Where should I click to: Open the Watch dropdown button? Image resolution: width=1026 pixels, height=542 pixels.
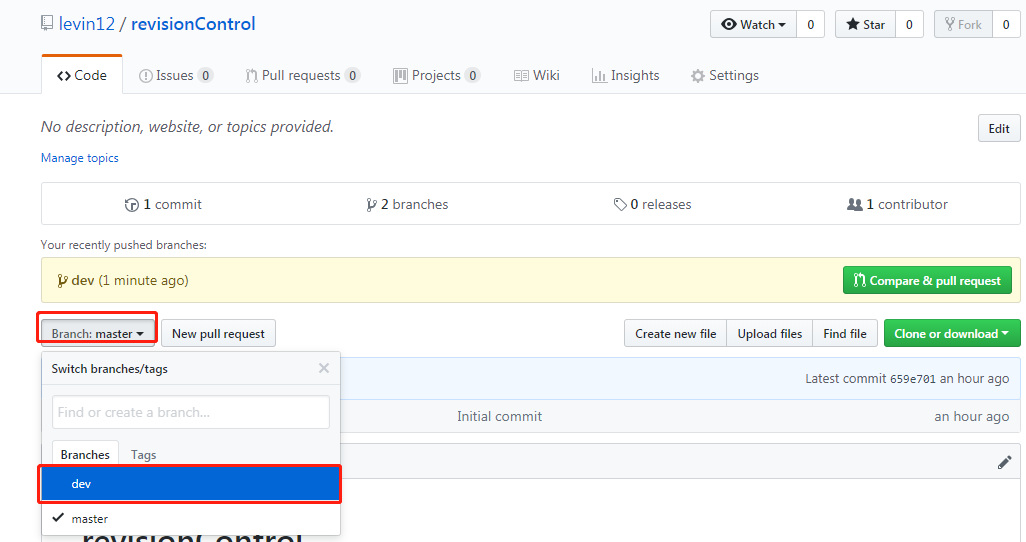pyautogui.click(x=753, y=24)
